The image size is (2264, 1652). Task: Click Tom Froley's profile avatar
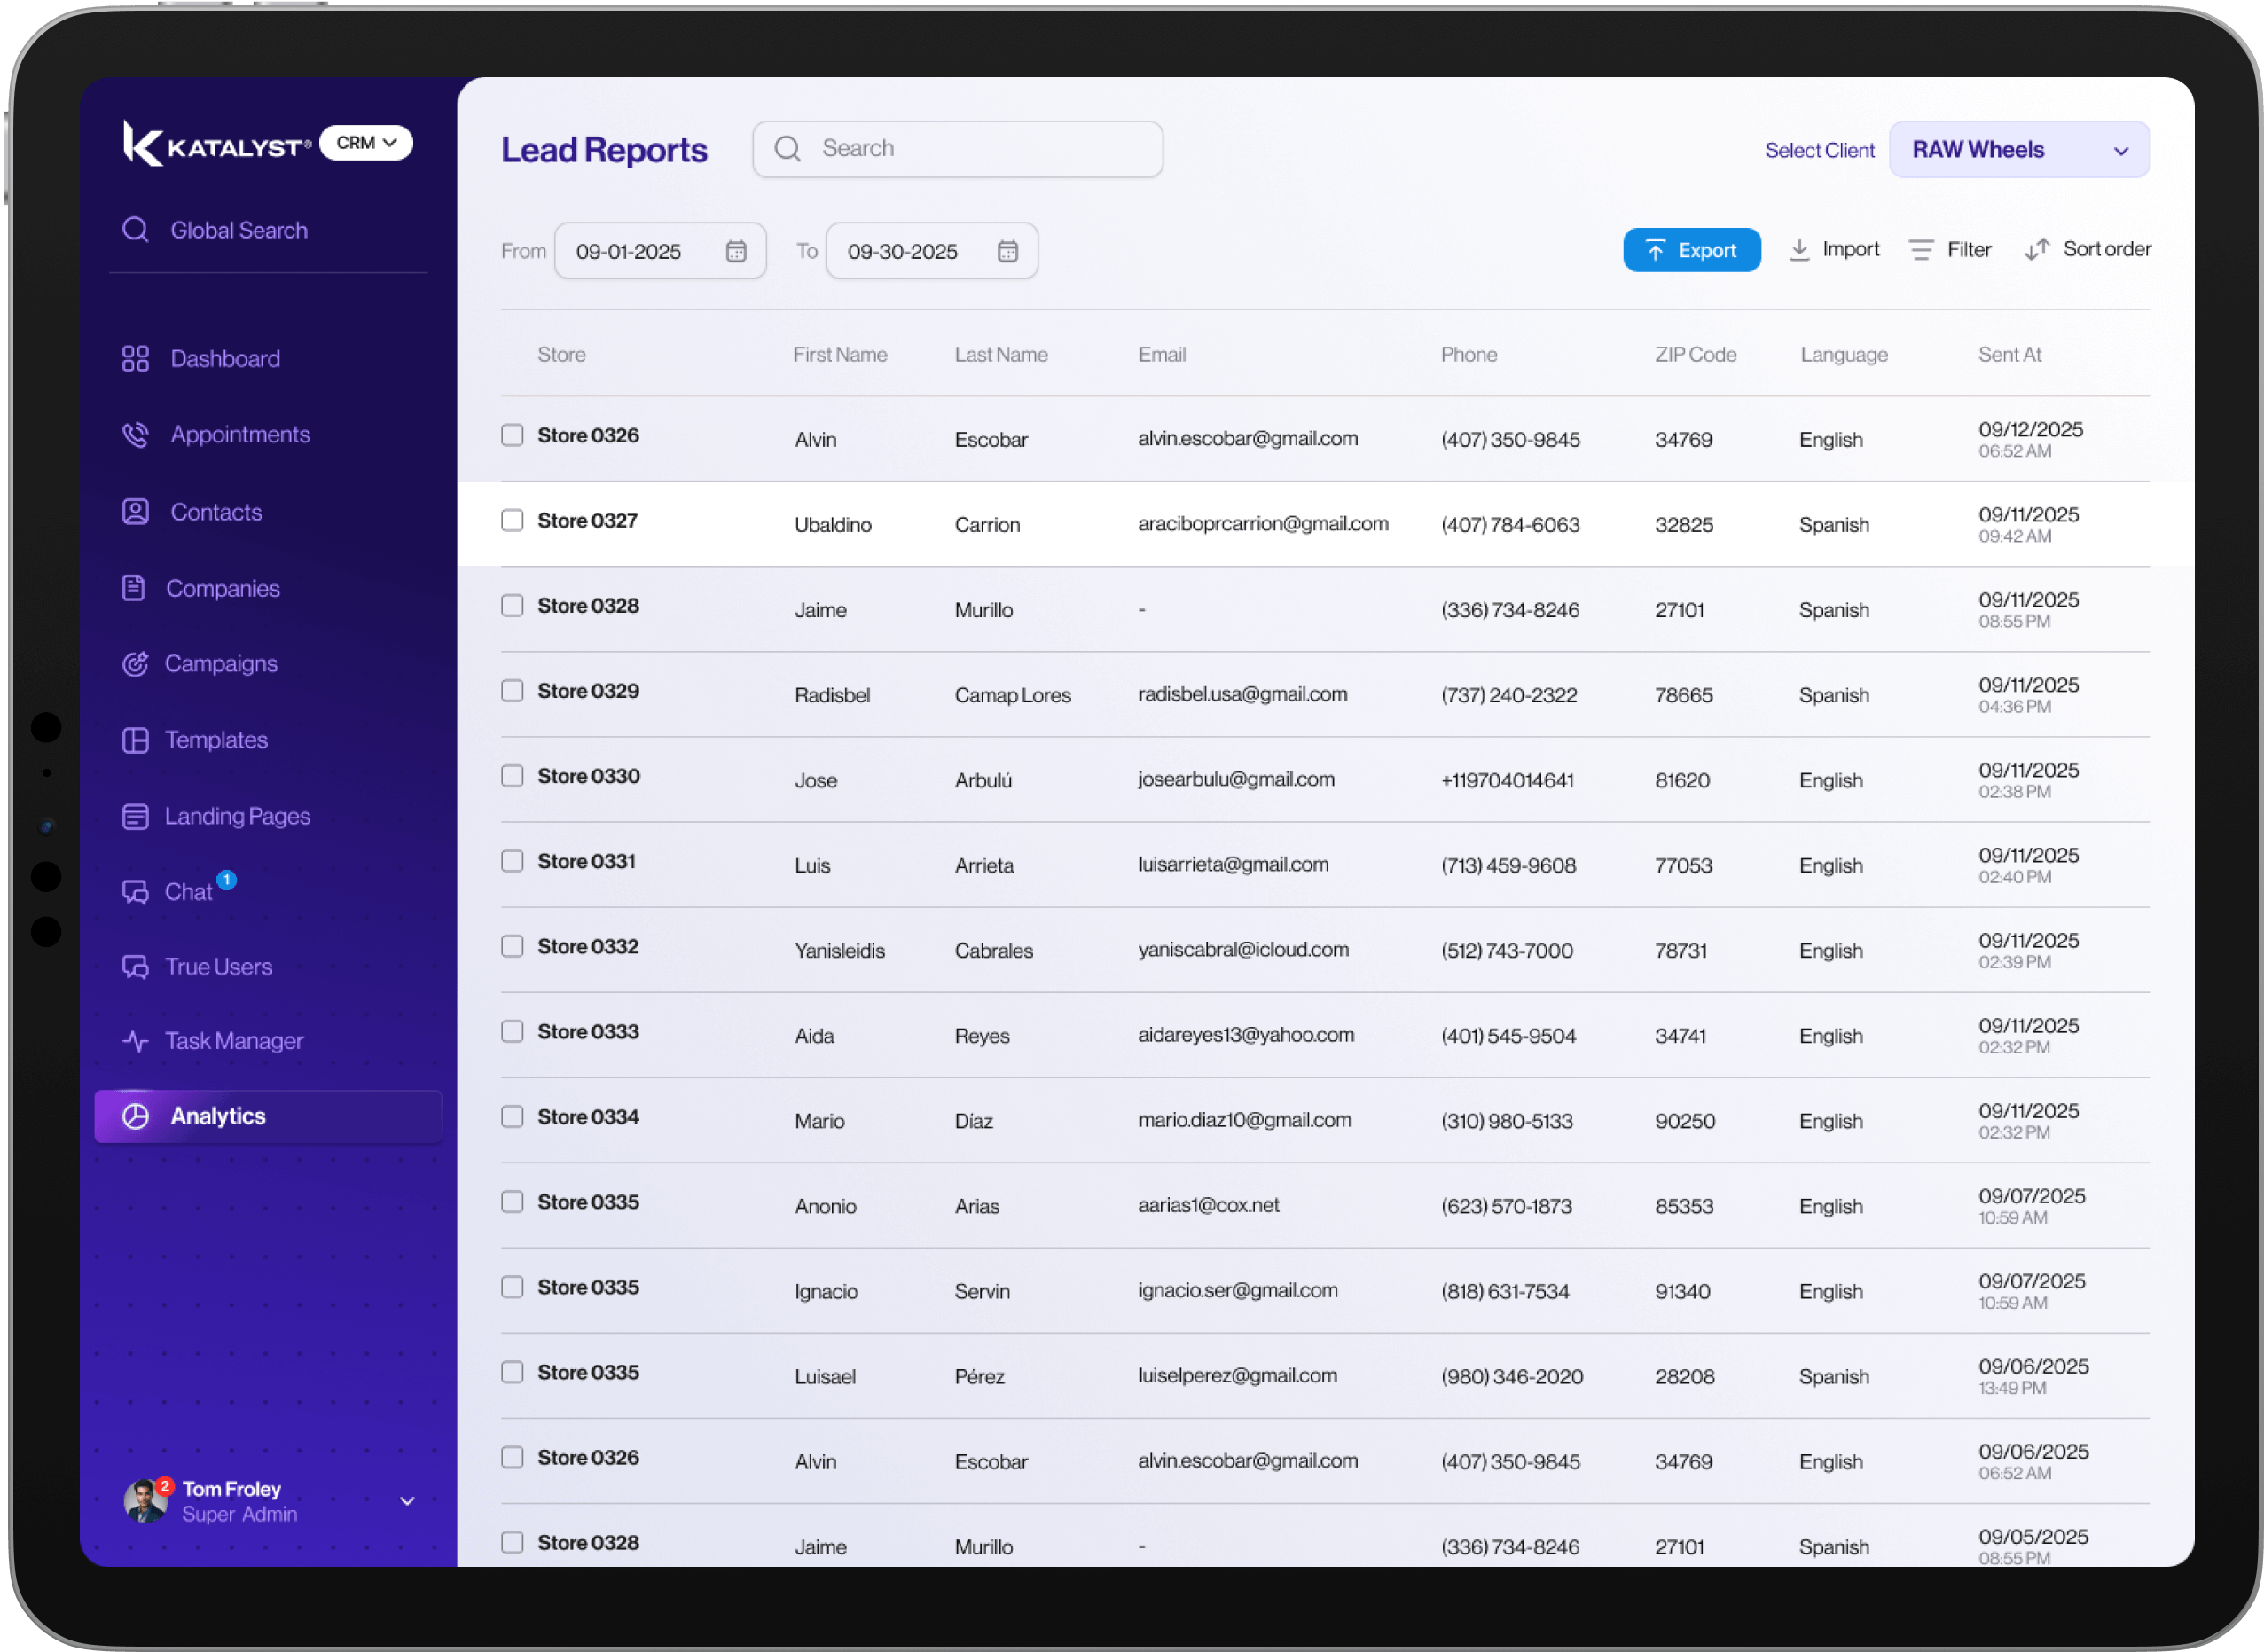click(146, 1500)
